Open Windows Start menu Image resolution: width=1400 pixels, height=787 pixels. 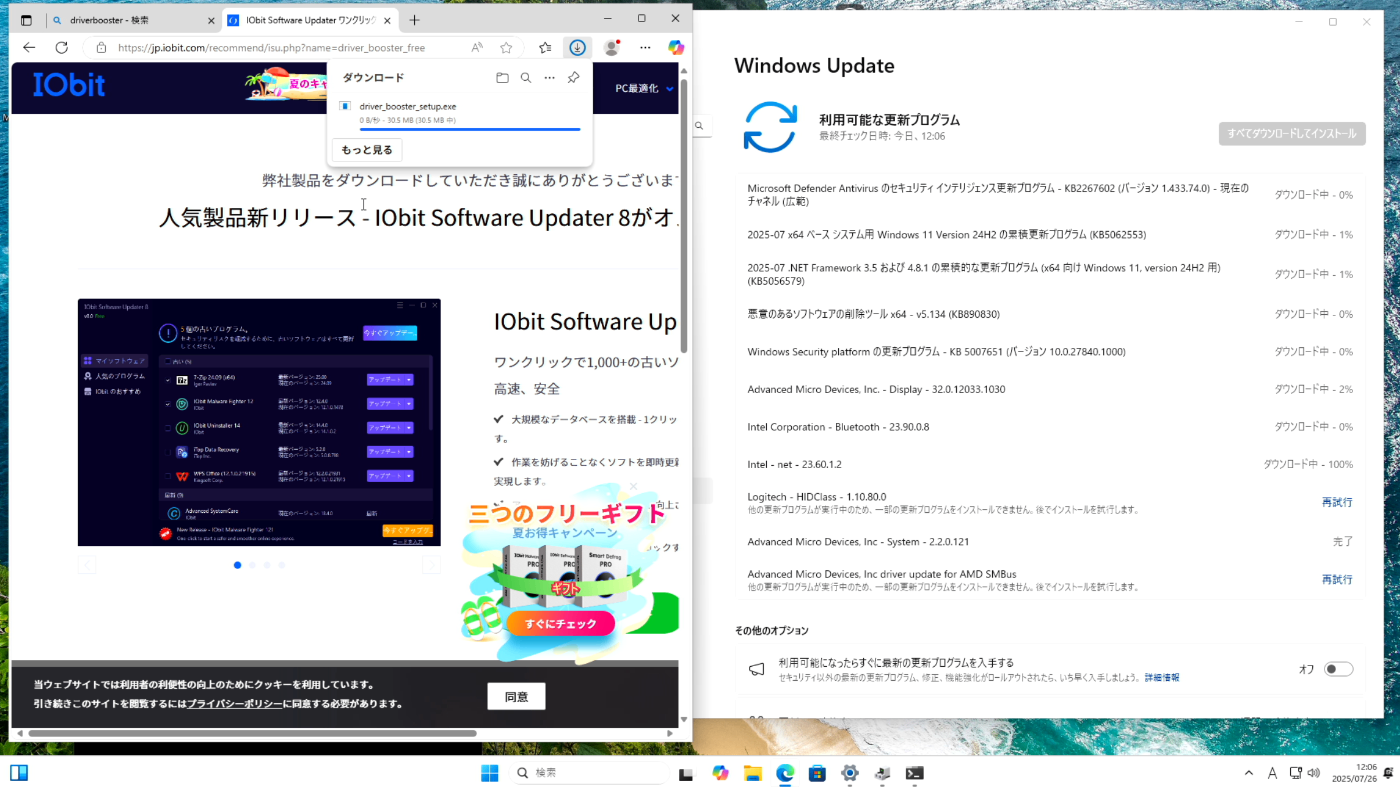click(489, 773)
